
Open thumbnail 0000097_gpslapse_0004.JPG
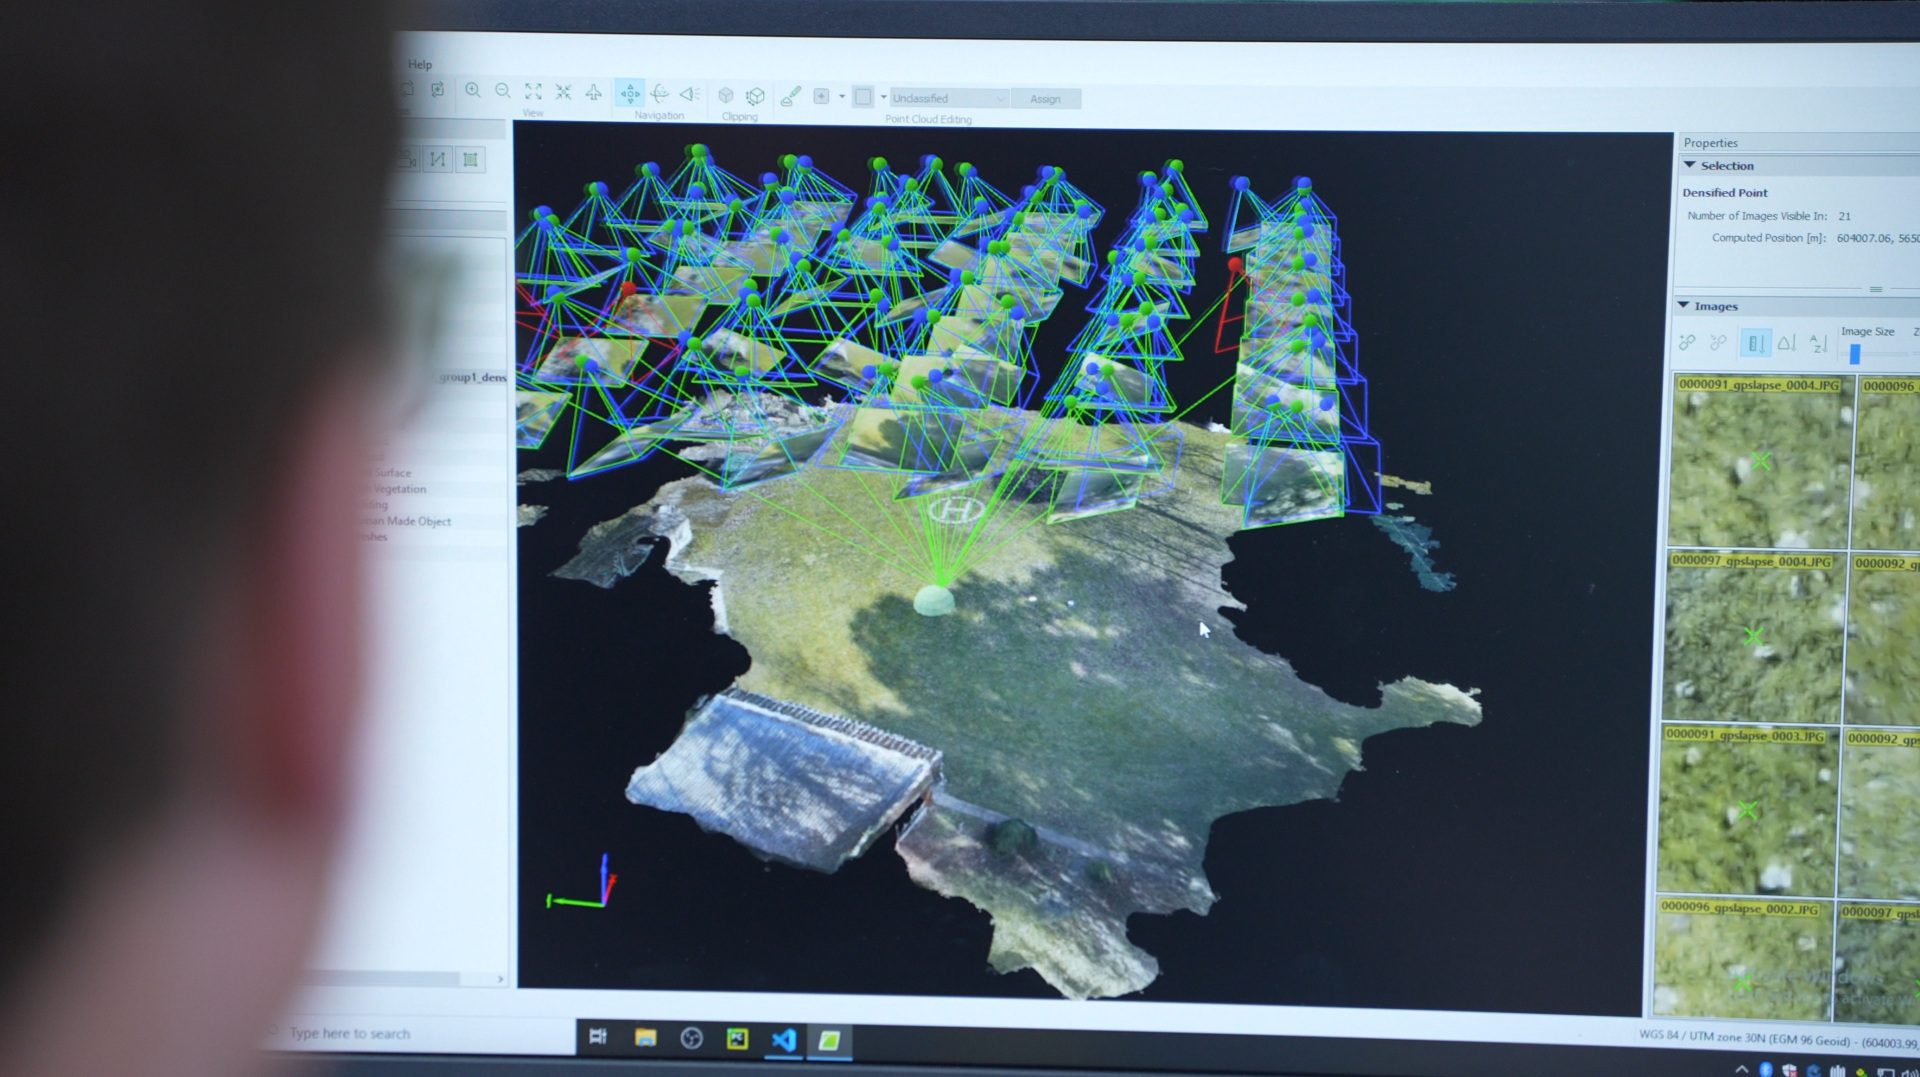point(1755,637)
